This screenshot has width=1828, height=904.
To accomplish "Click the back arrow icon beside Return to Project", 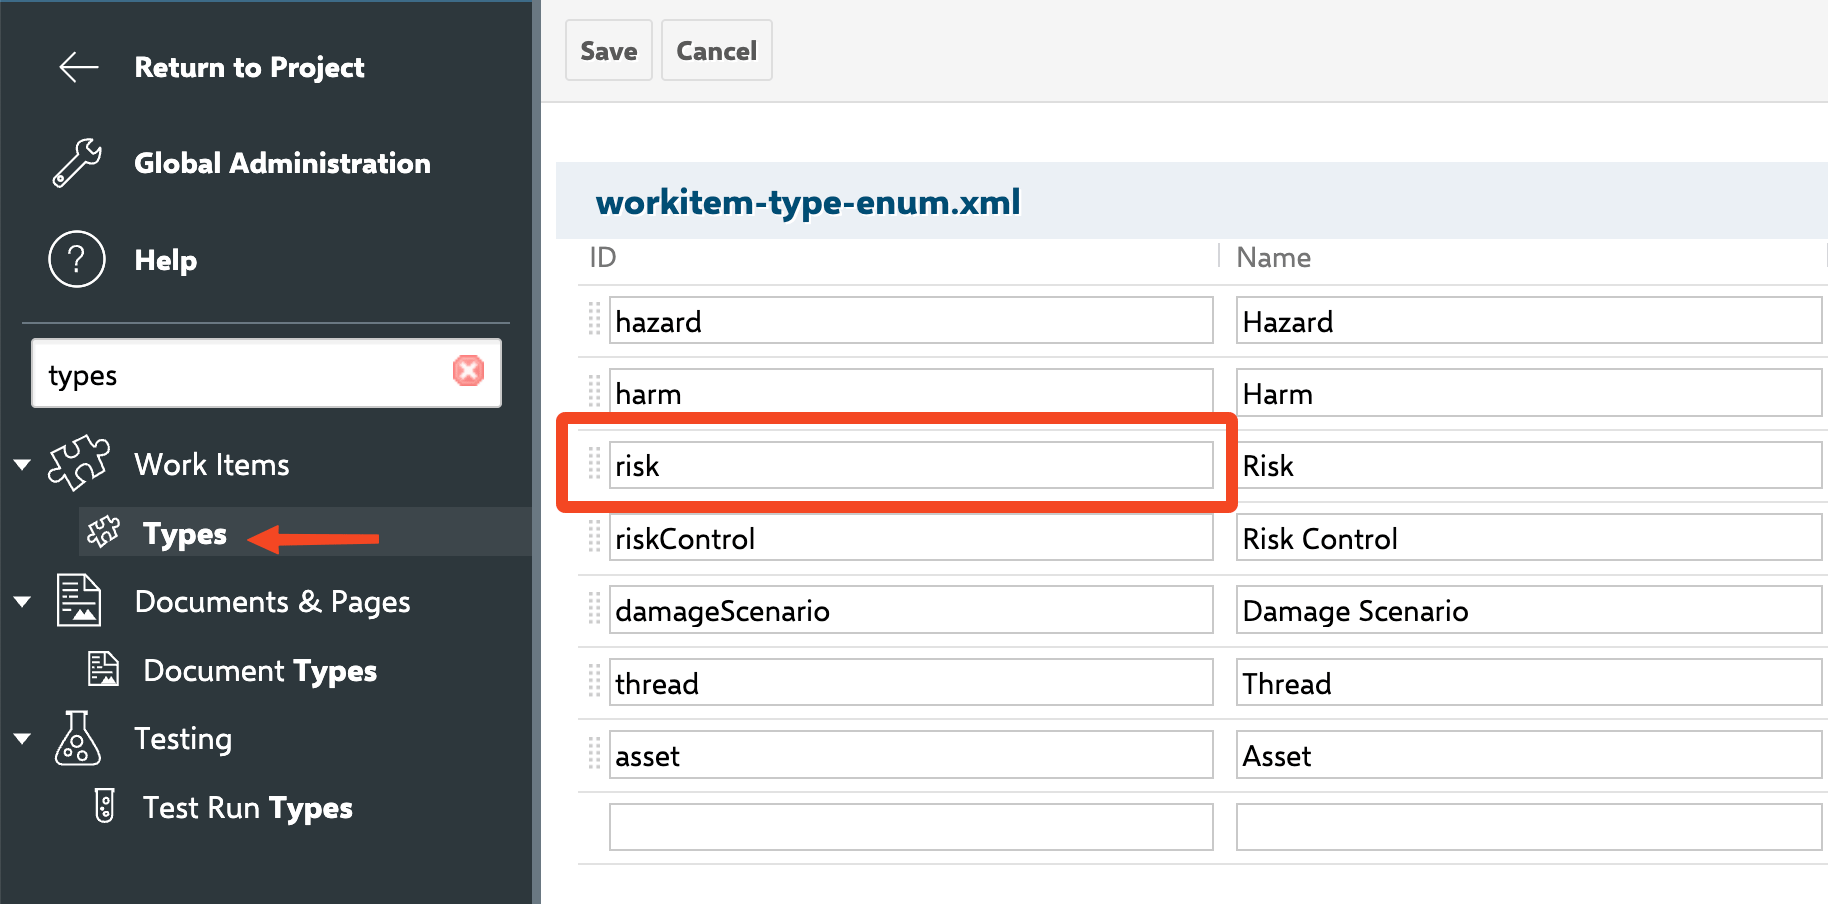I will 79,67.
